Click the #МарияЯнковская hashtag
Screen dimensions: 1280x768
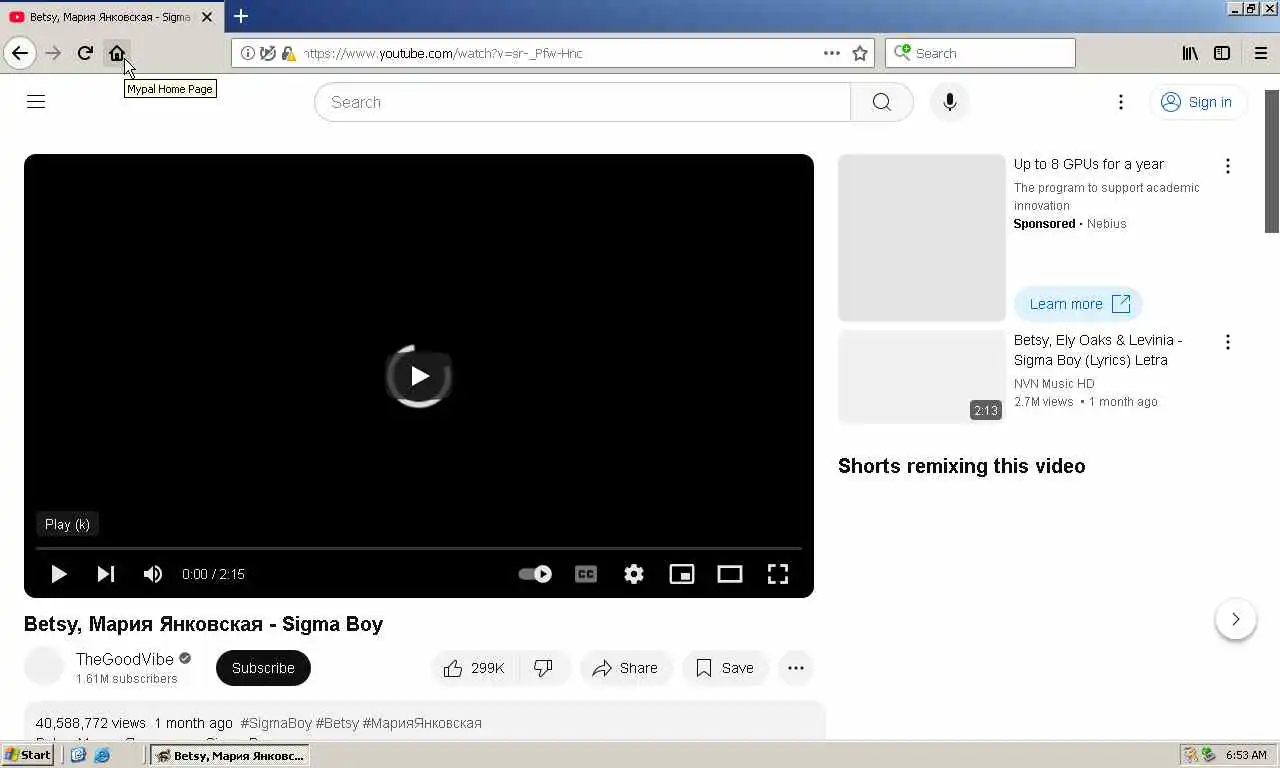pyautogui.click(x=422, y=723)
